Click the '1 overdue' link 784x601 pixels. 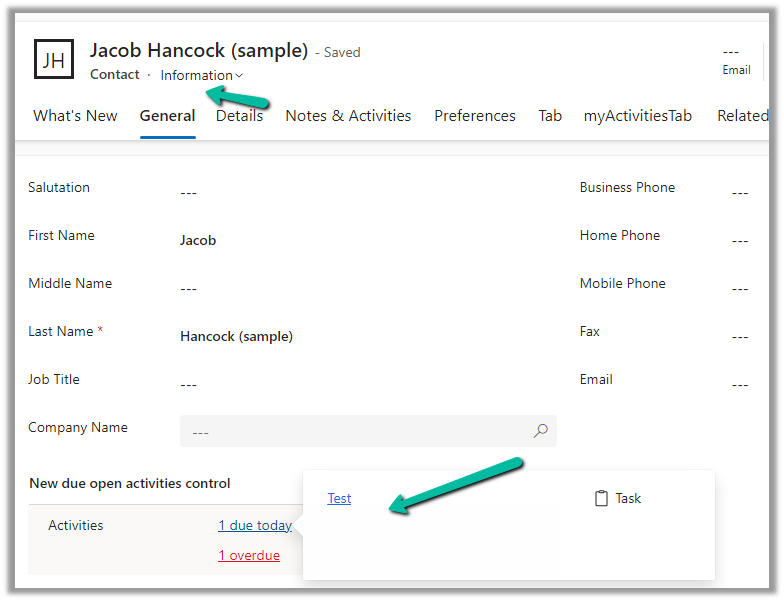pyautogui.click(x=249, y=555)
